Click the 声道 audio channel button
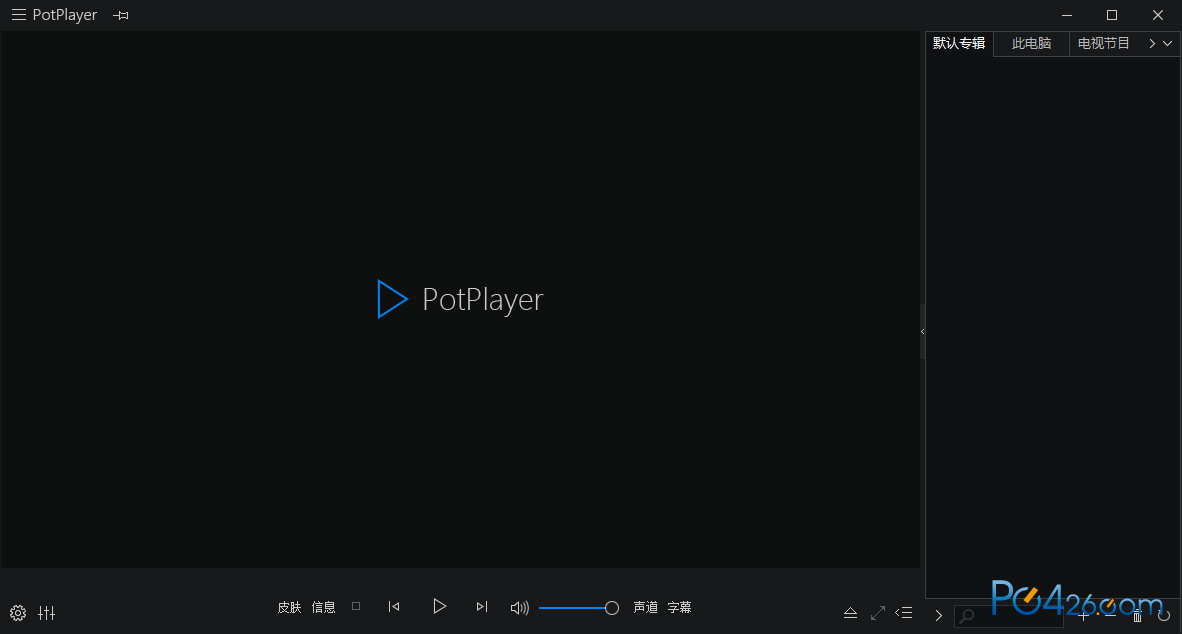Image resolution: width=1182 pixels, height=634 pixels. 645,608
